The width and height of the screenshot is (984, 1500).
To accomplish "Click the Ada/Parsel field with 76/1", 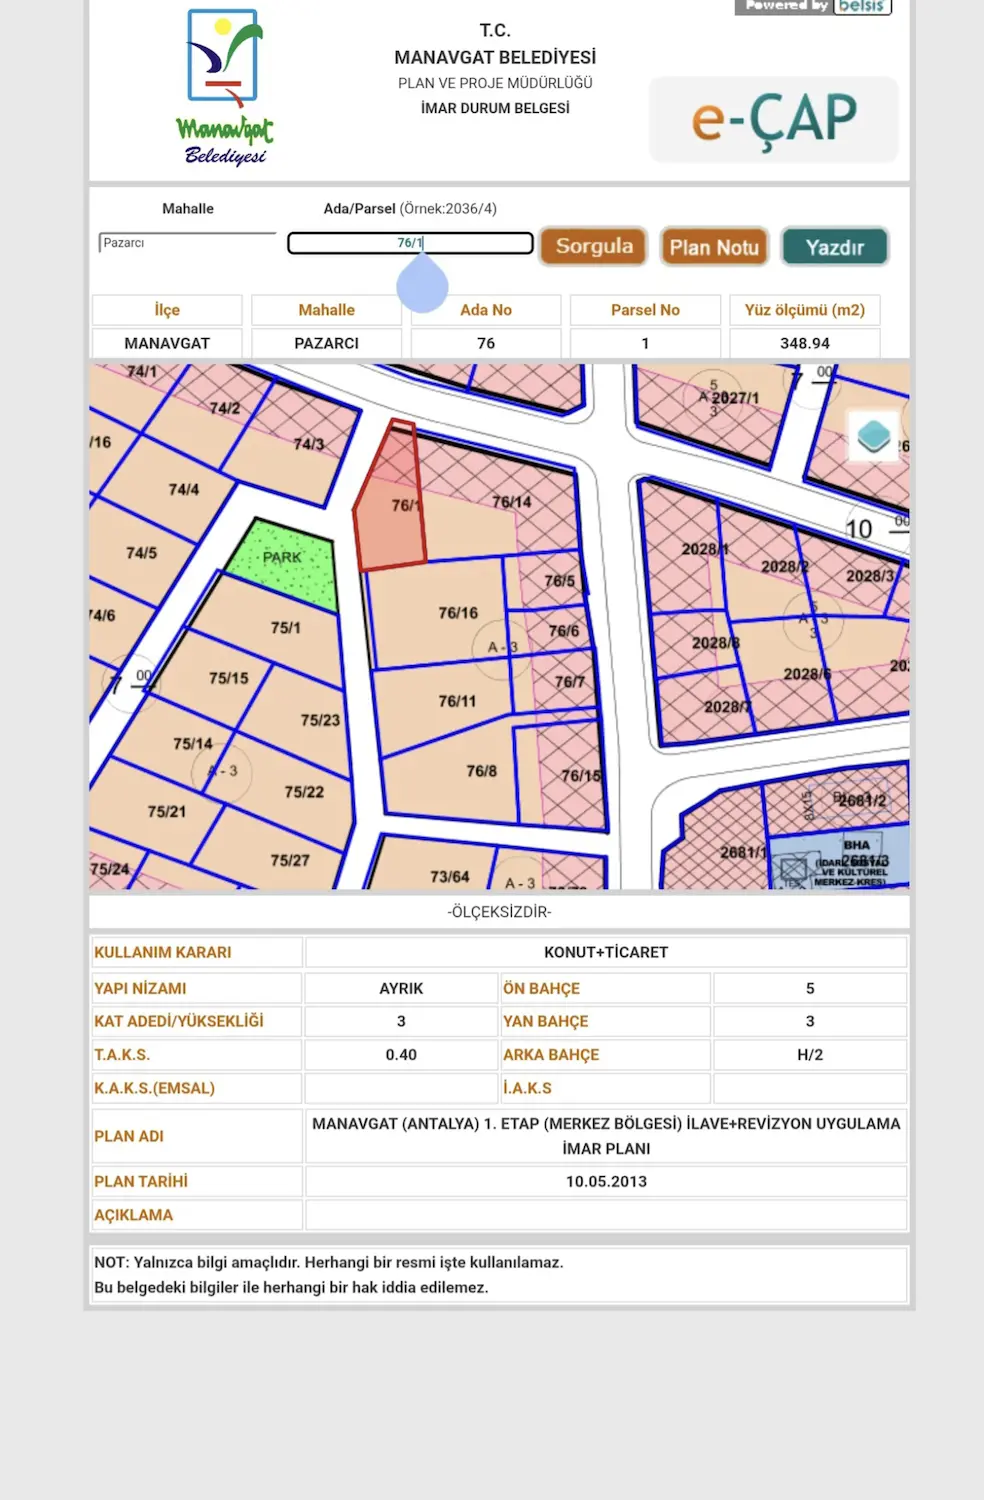I will [410, 243].
